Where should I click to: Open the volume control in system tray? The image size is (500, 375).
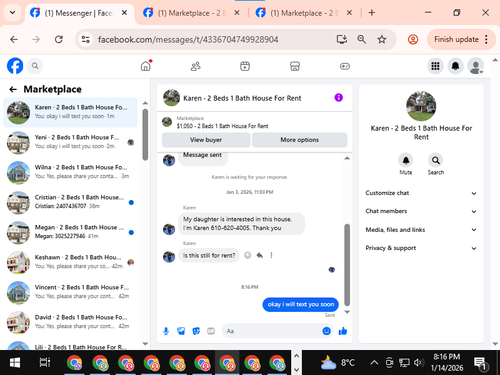(419, 362)
